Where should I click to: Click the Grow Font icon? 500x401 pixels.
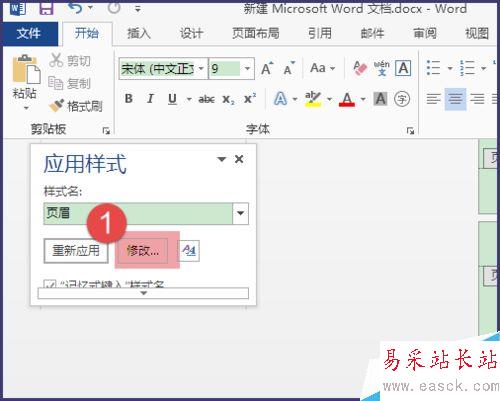coord(267,69)
